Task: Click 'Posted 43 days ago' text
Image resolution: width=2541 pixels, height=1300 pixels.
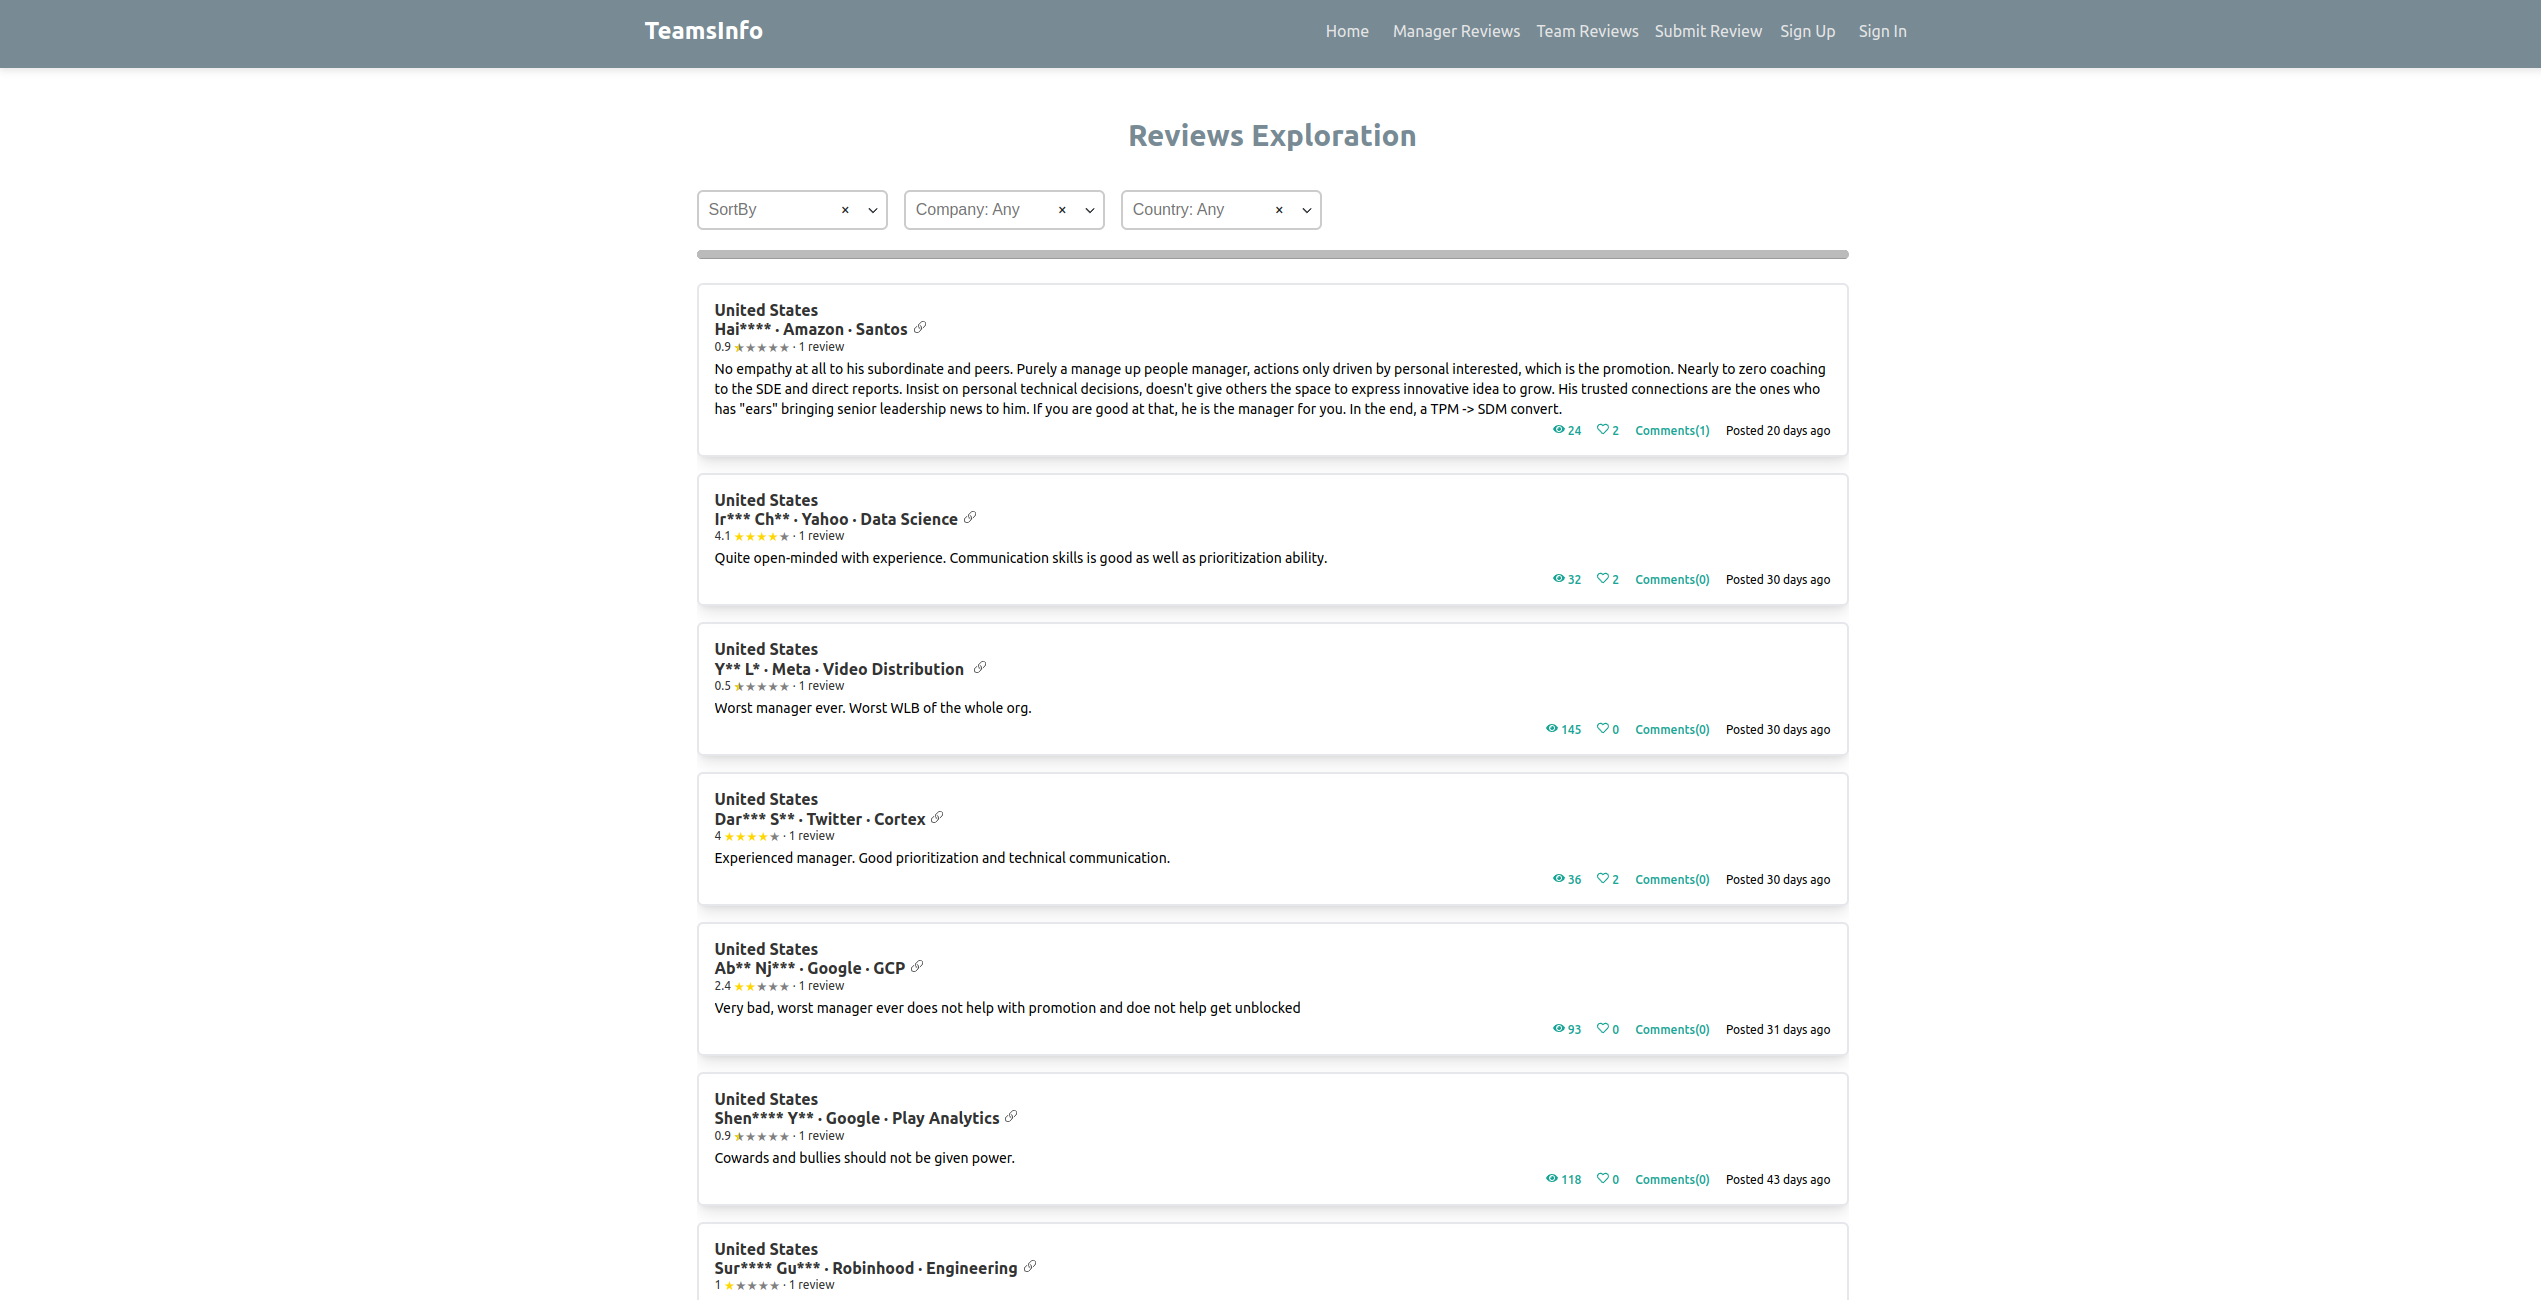Action: (x=1777, y=1180)
